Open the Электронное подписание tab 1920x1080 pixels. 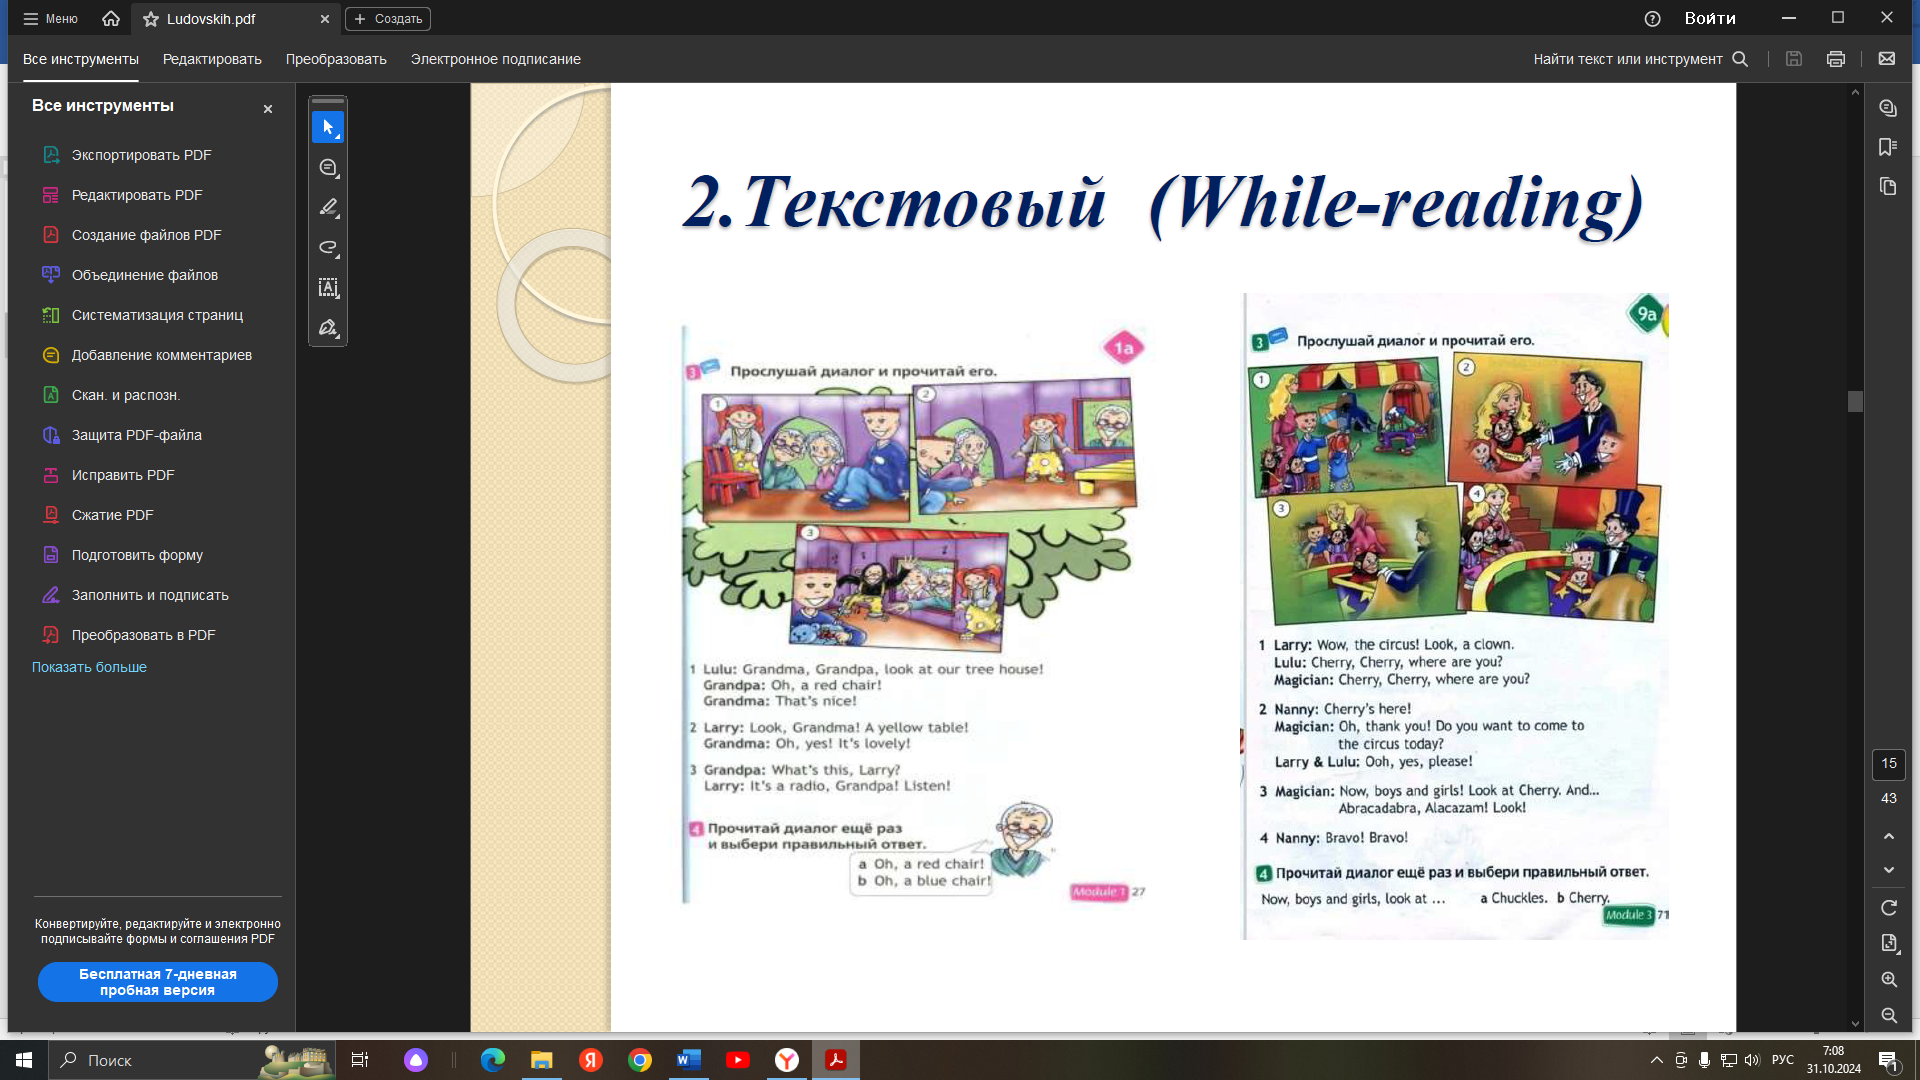(495, 59)
